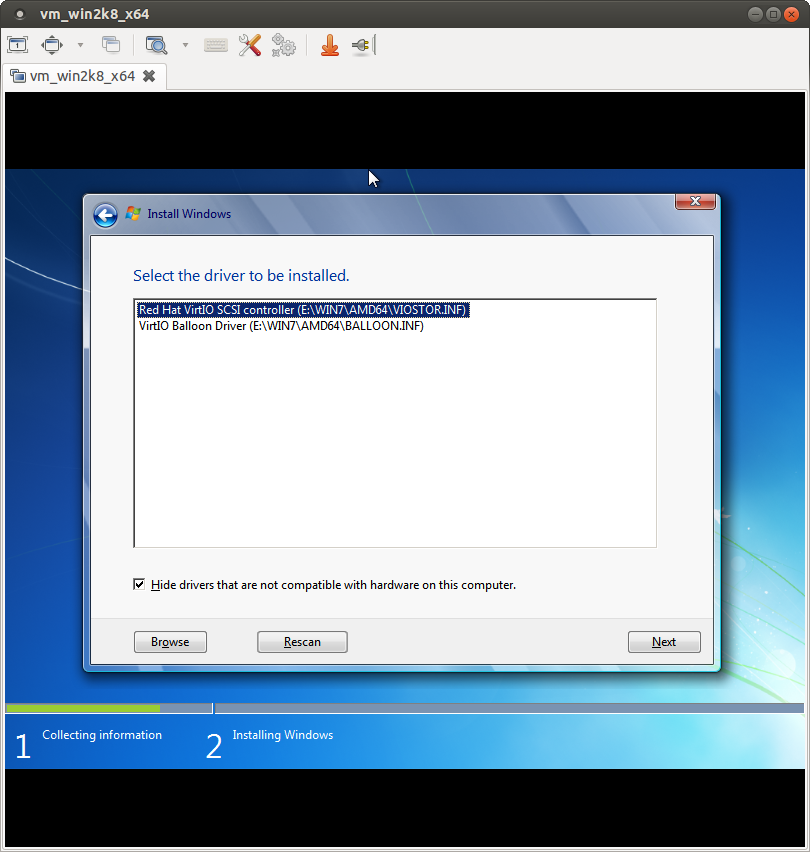810x852 pixels.
Task: Click the Browse button
Action: (x=170, y=642)
